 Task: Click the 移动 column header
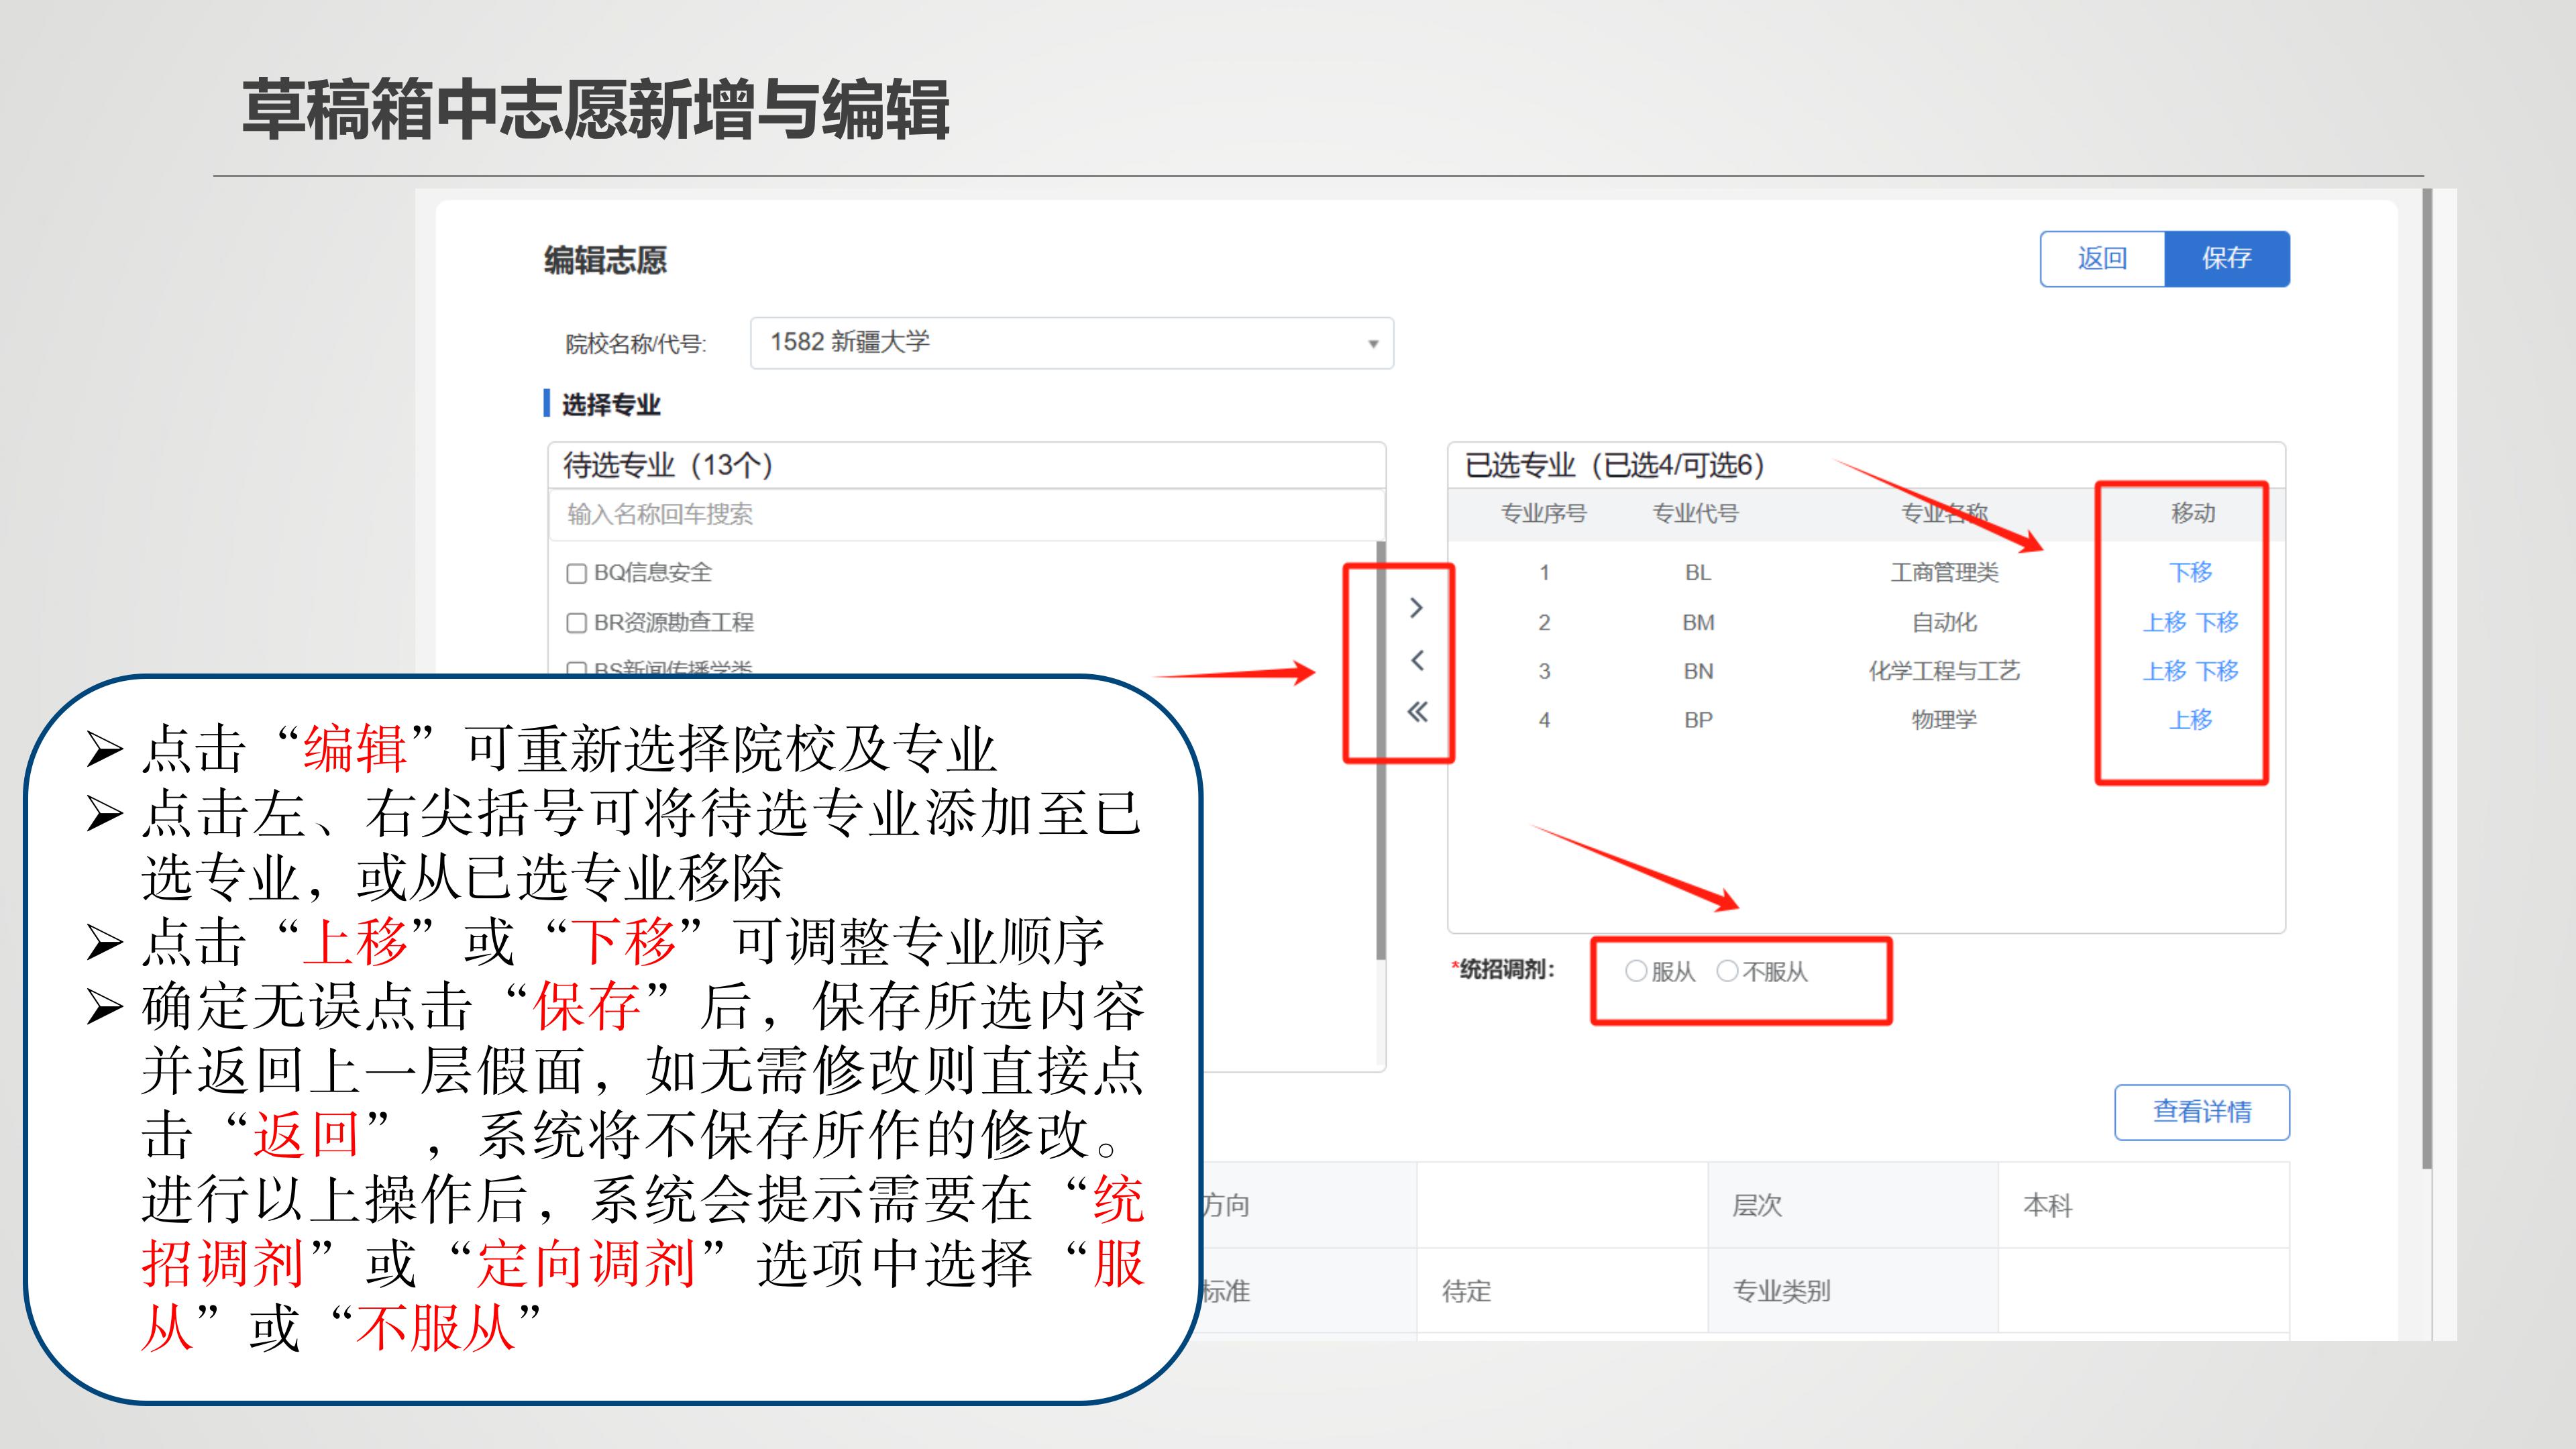tap(2193, 514)
